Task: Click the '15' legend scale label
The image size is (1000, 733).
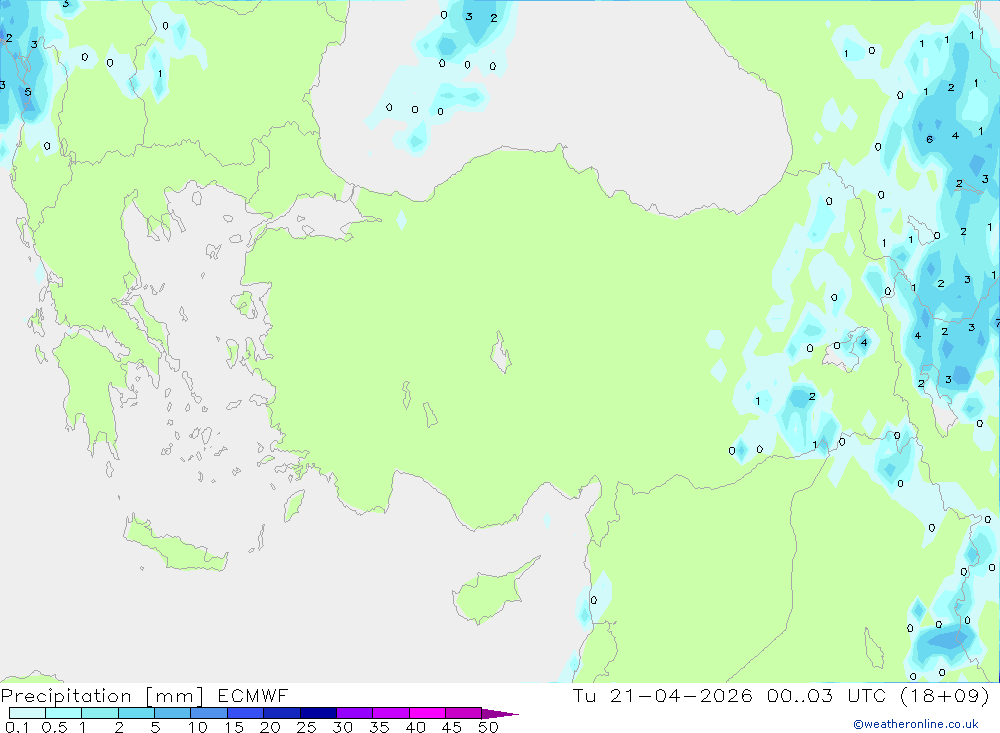Action: 234,727
